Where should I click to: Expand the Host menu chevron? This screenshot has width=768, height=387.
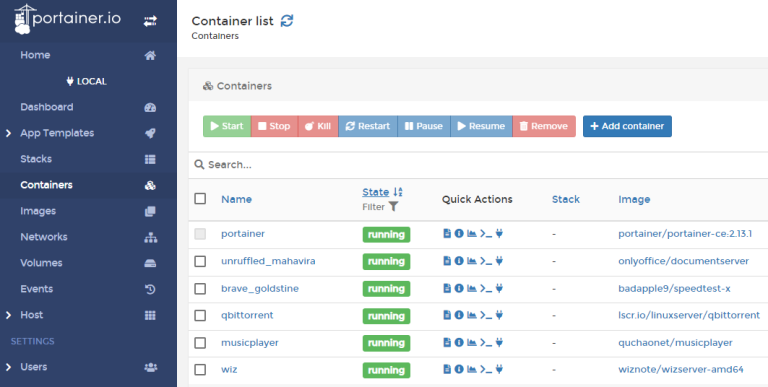coord(8,315)
